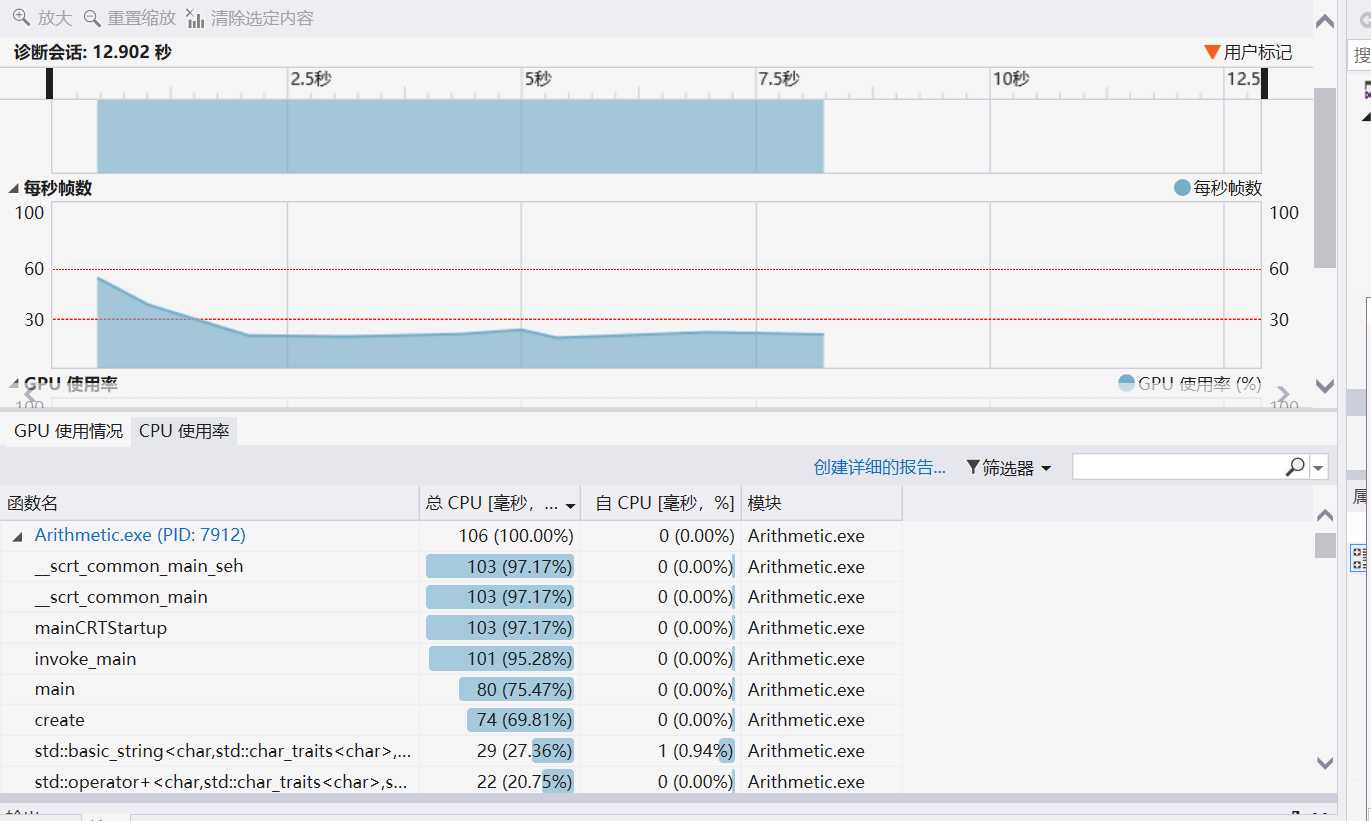The image size is (1371, 821).
Task: Select the invoke_main function row
Action: [451, 659]
